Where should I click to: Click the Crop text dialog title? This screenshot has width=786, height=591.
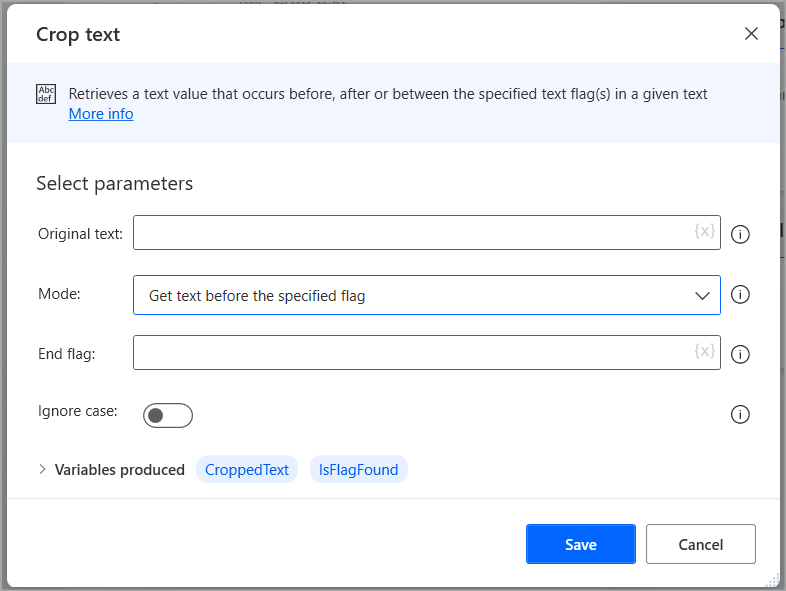(78, 35)
